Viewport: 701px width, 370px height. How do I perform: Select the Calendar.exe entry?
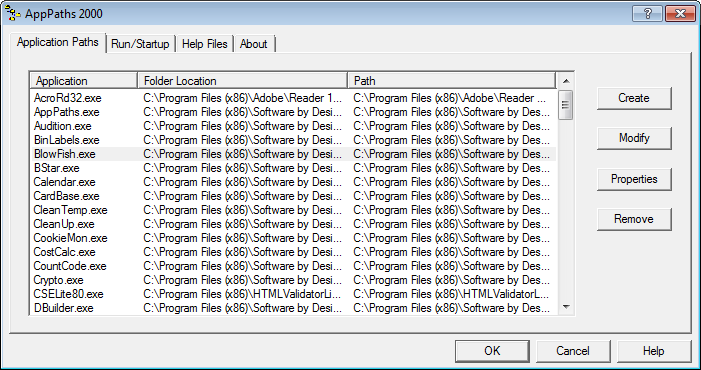pyautogui.click(x=293, y=182)
